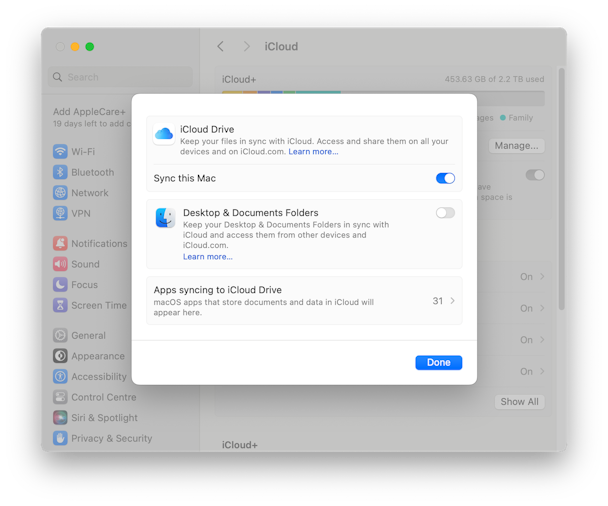The height and width of the screenshot is (506, 608).
Task: Go forward with the right arrow
Action: [247, 47]
